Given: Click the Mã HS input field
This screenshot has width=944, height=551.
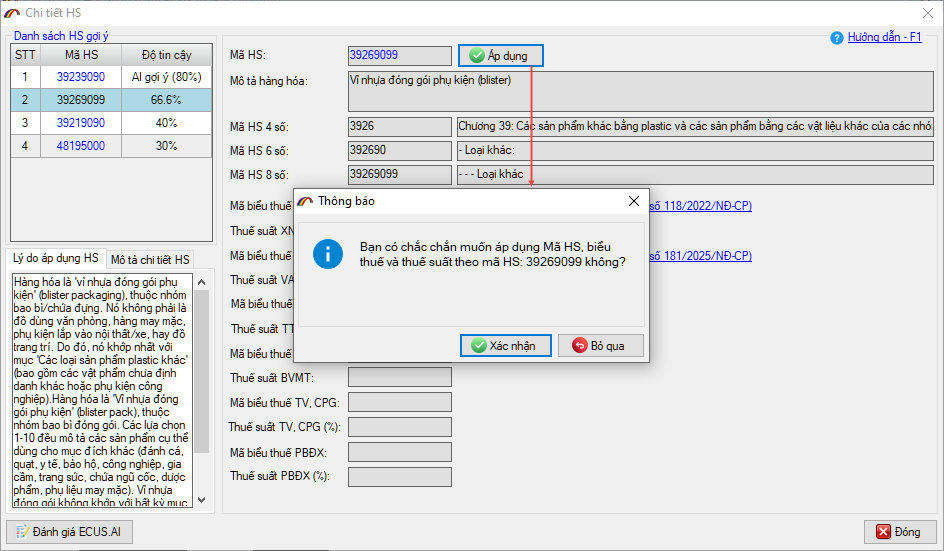Looking at the screenshot, I should tap(399, 56).
